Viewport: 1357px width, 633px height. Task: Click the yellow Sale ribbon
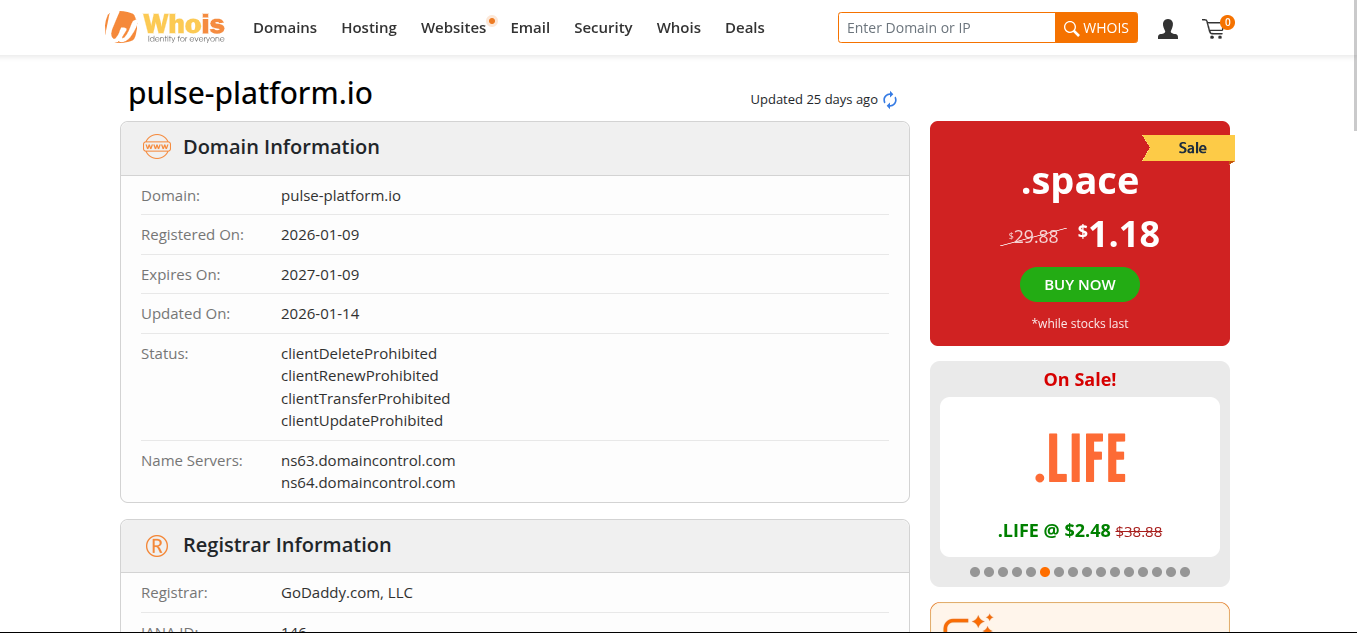pyautogui.click(x=1190, y=148)
